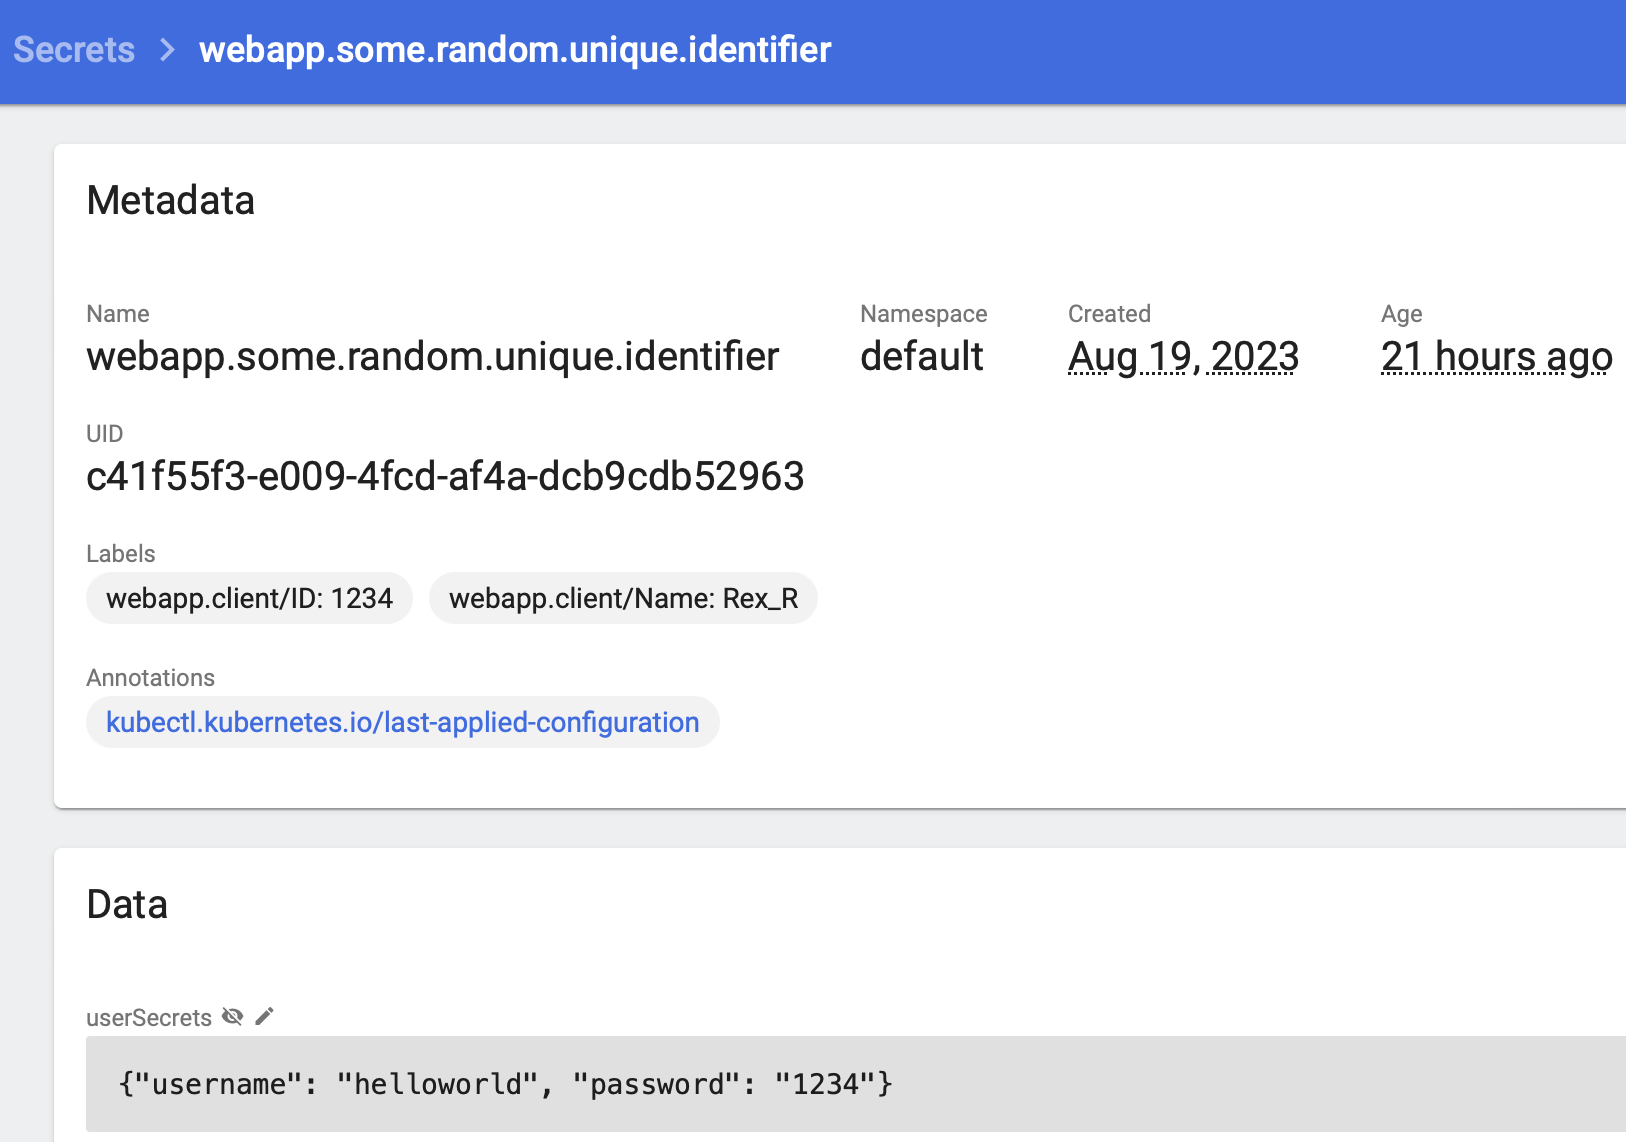1626x1142 pixels.
Task: Click the userSecrets field label
Action: point(148,1017)
